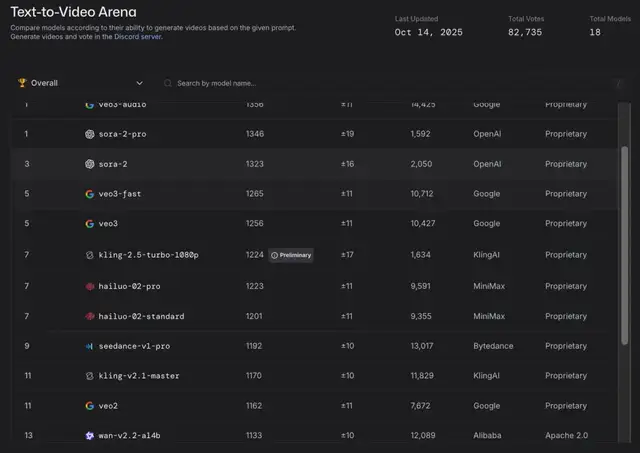
Task: Click the Google logo beside veo2
Action: point(90,406)
